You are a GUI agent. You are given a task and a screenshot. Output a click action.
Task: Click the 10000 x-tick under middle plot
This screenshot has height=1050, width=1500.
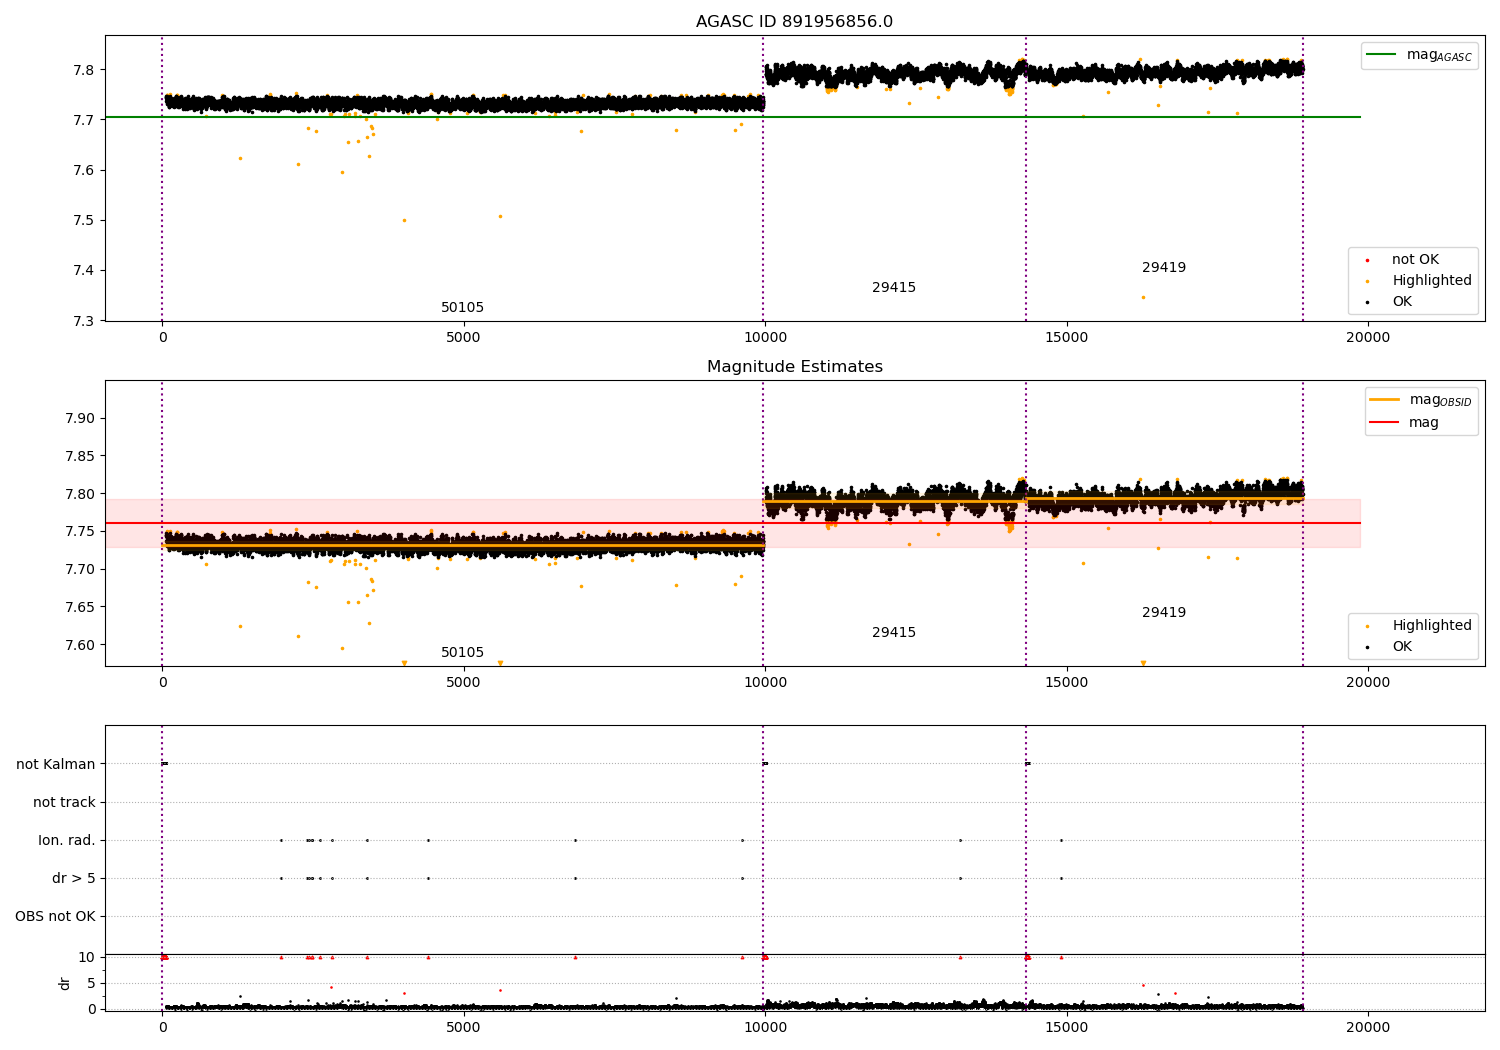point(765,683)
